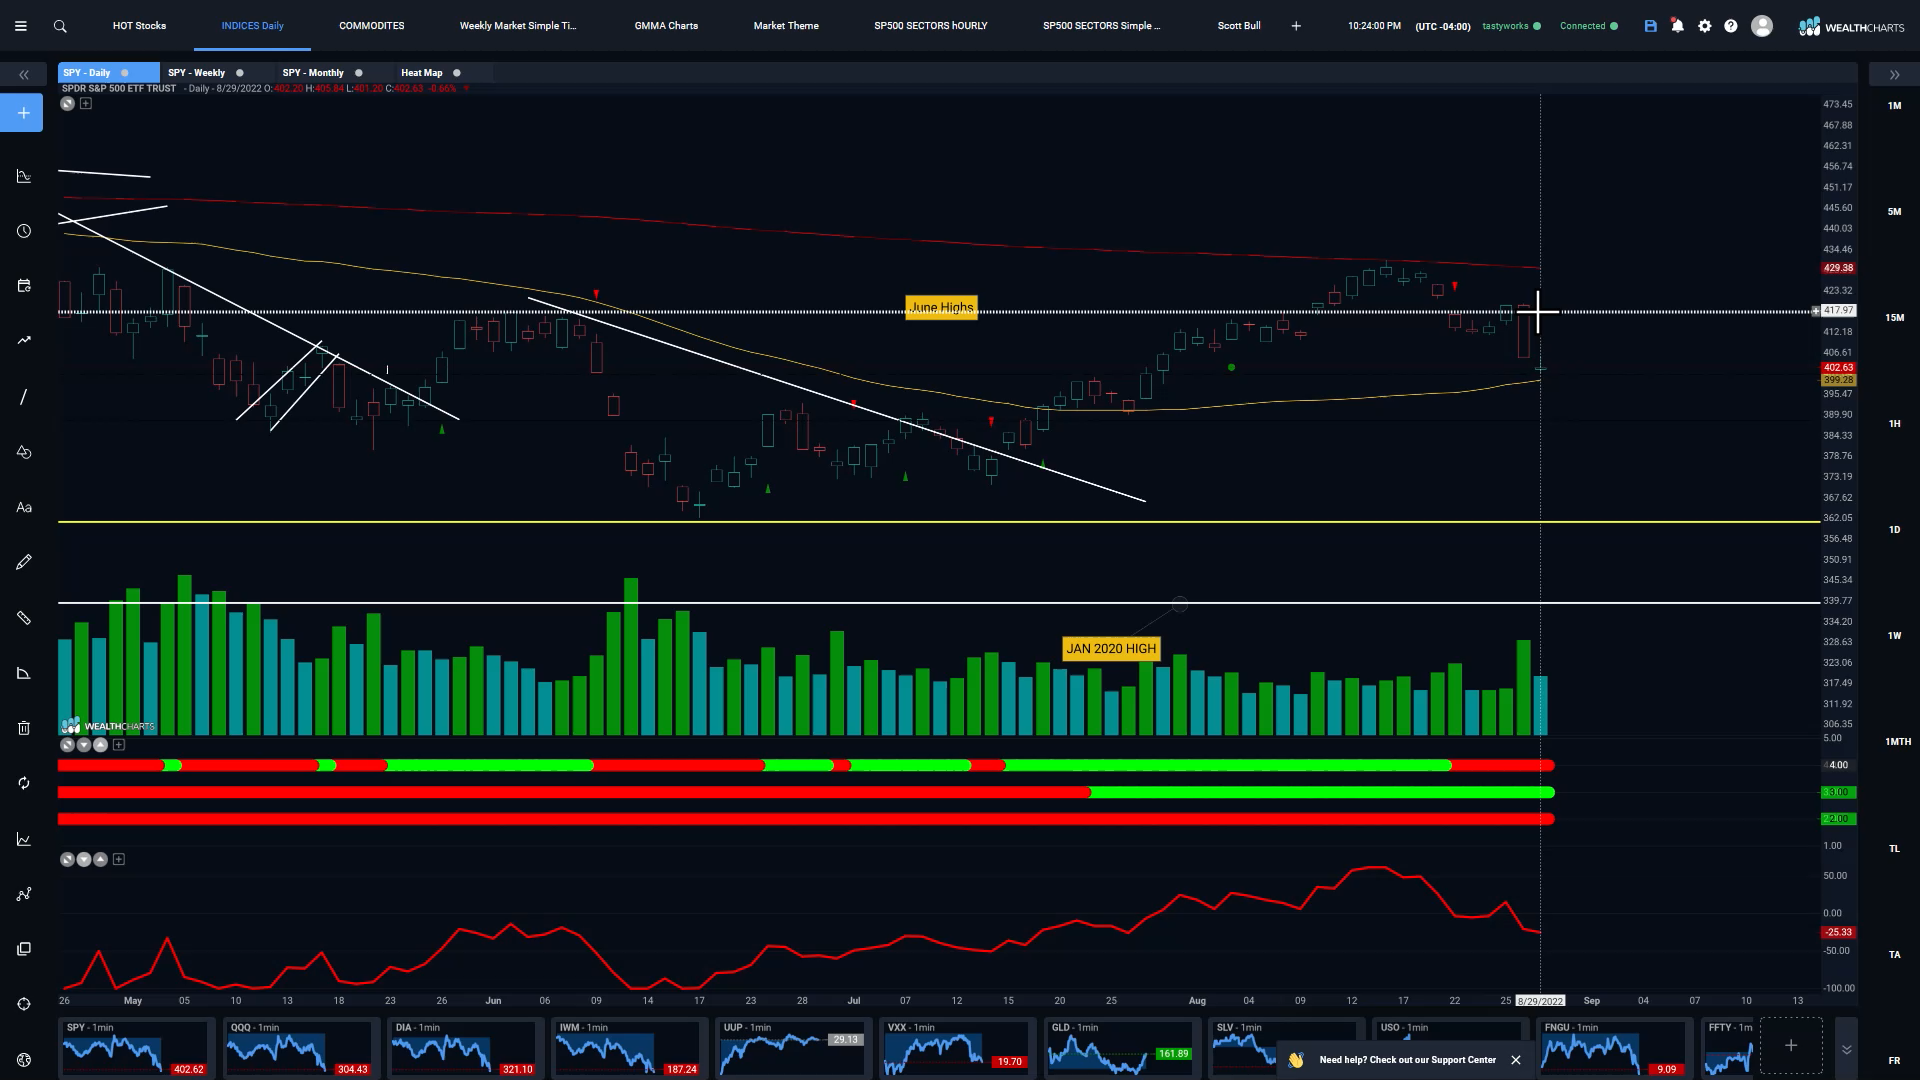Open the help question mark icon
Viewport: 1920px width, 1080px height.
click(x=1731, y=26)
